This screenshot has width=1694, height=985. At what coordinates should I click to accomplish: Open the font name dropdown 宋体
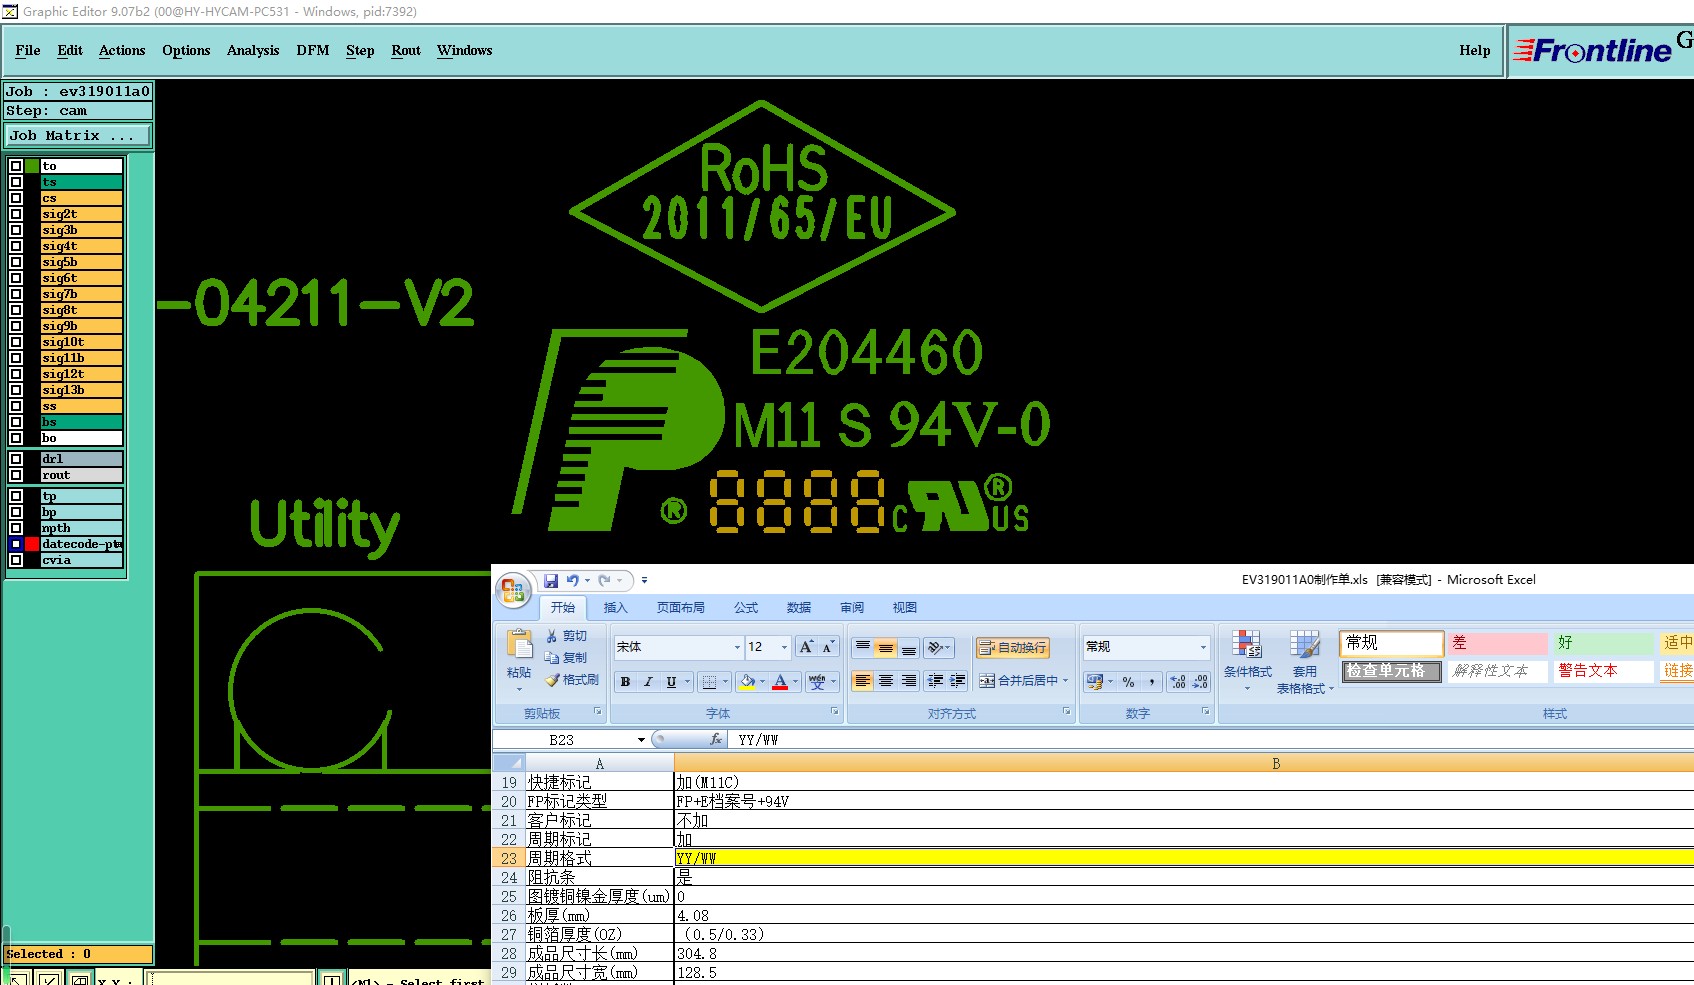[737, 647]
